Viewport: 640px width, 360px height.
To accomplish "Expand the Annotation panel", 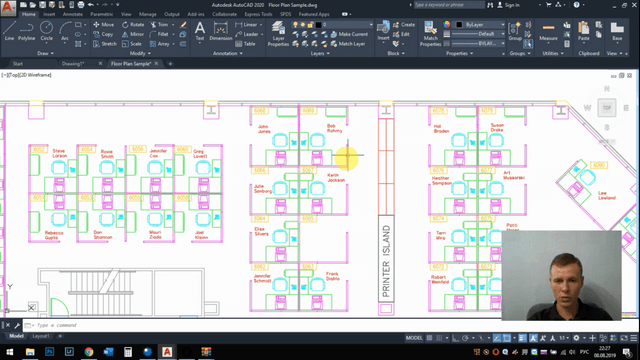I will tap(228, 53).
